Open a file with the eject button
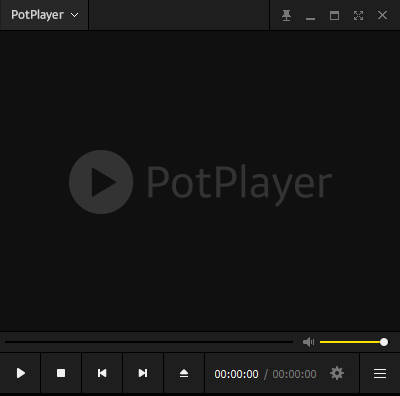The width and height of the screenshot is (400, 396). (x=184, y=373)
